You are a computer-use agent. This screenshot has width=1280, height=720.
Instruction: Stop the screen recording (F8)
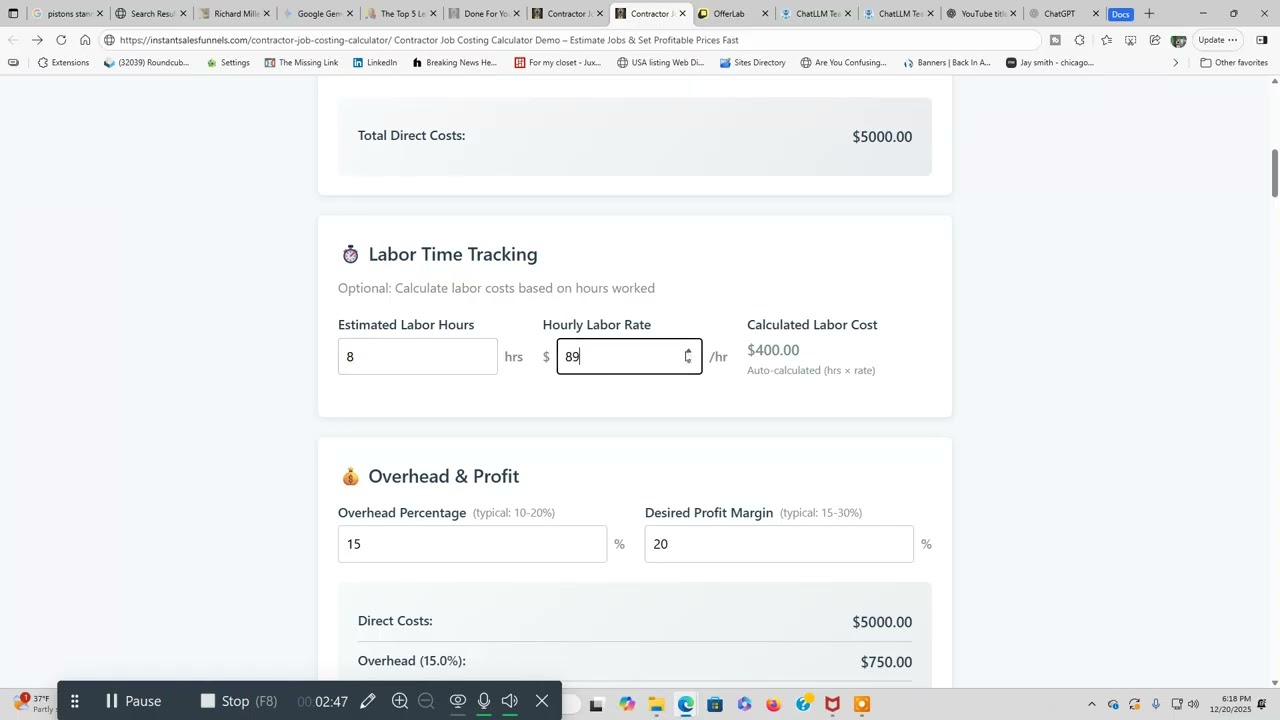click(238, 701)
